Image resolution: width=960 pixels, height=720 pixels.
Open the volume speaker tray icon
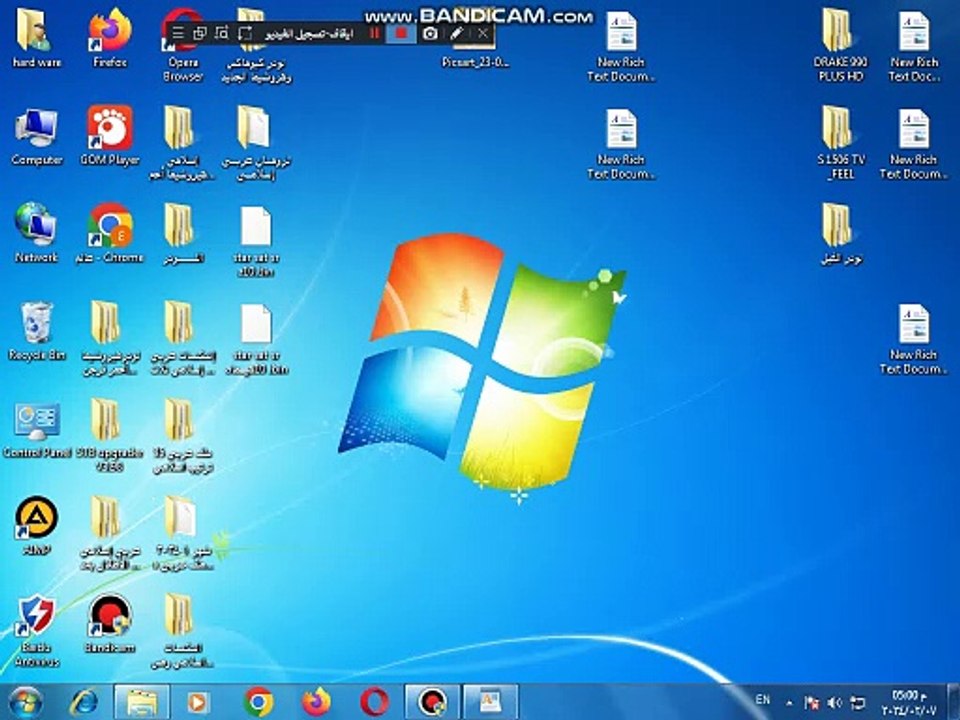[834, 702]
